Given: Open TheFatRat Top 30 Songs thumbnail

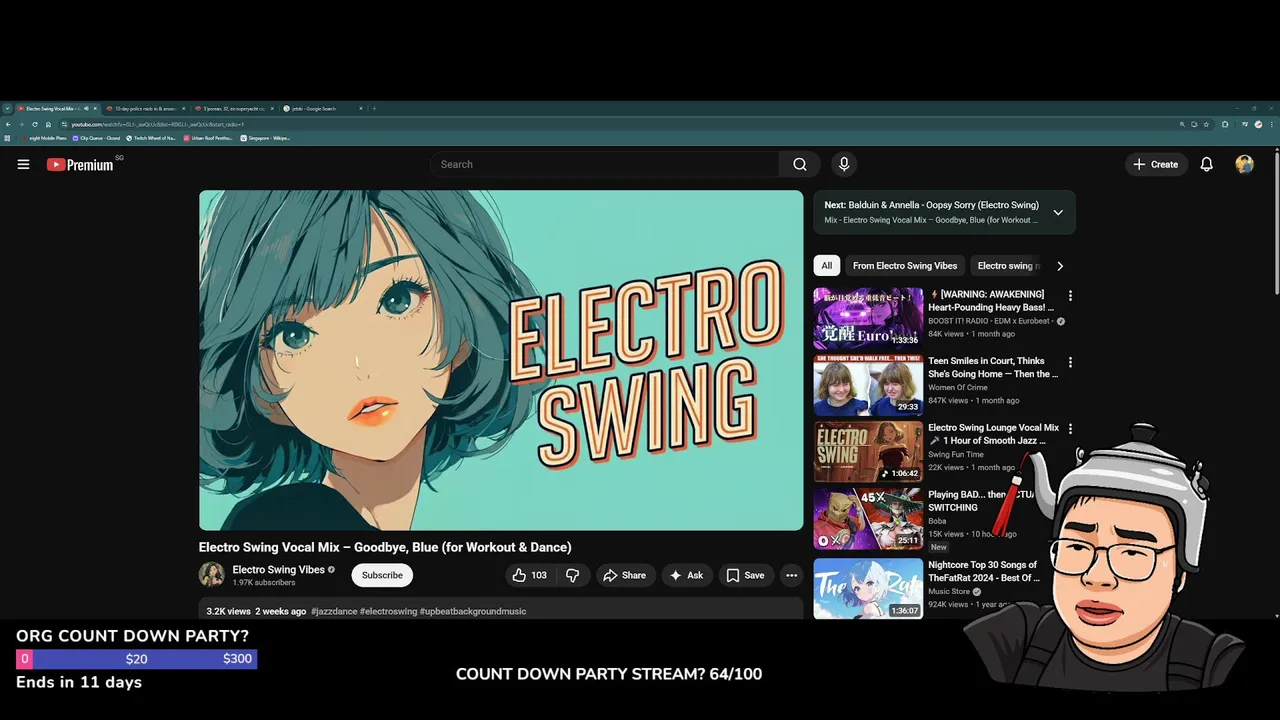Looking at the screenshot, I should point(868,588).
